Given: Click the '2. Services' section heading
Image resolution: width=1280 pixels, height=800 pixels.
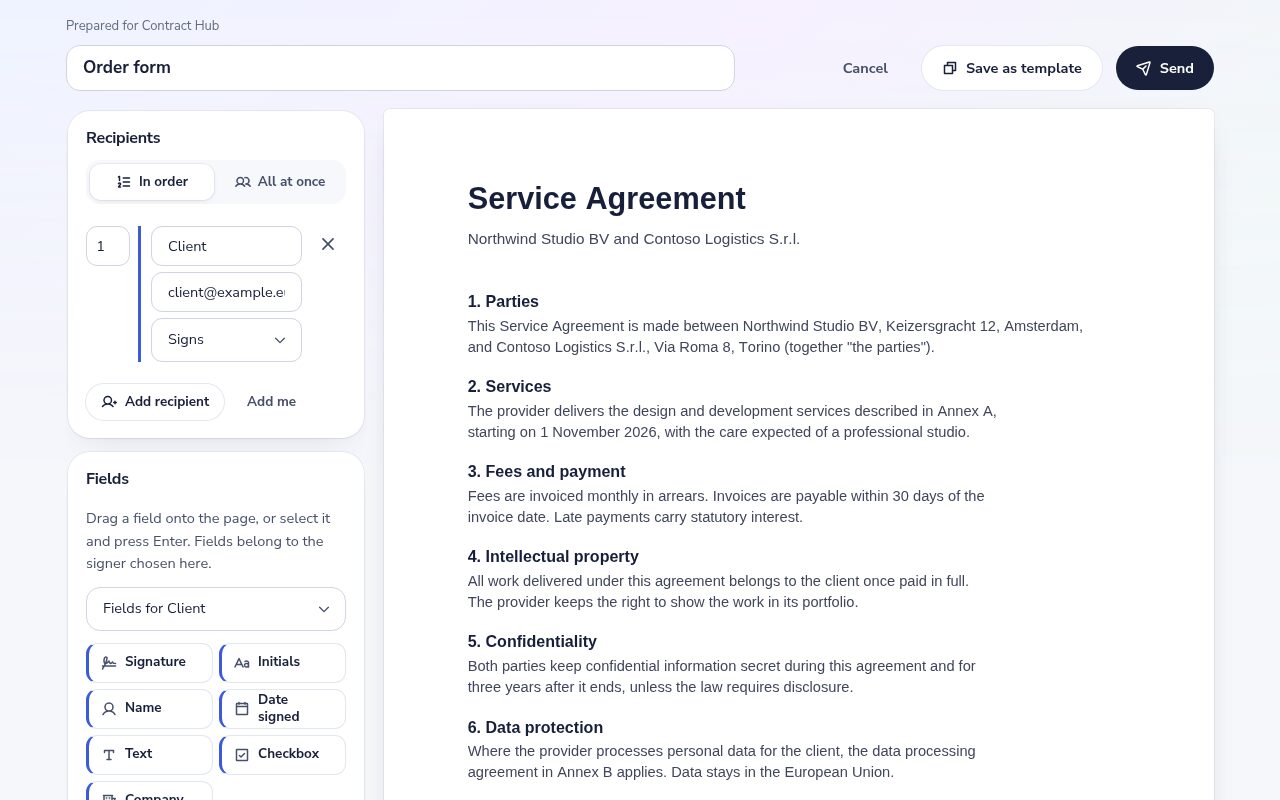Looking at the screenshot, I should [x=510, y=386].
